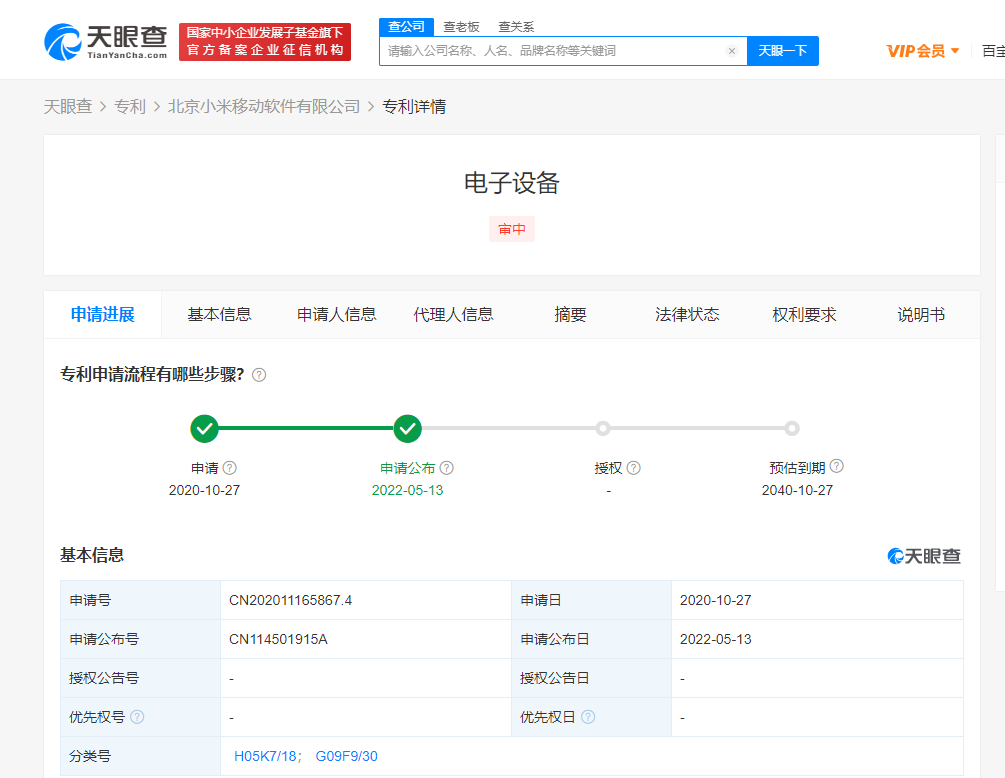Click the help icon next to 预估到期
Screen dimensions: 1005x778
point(836,466)
